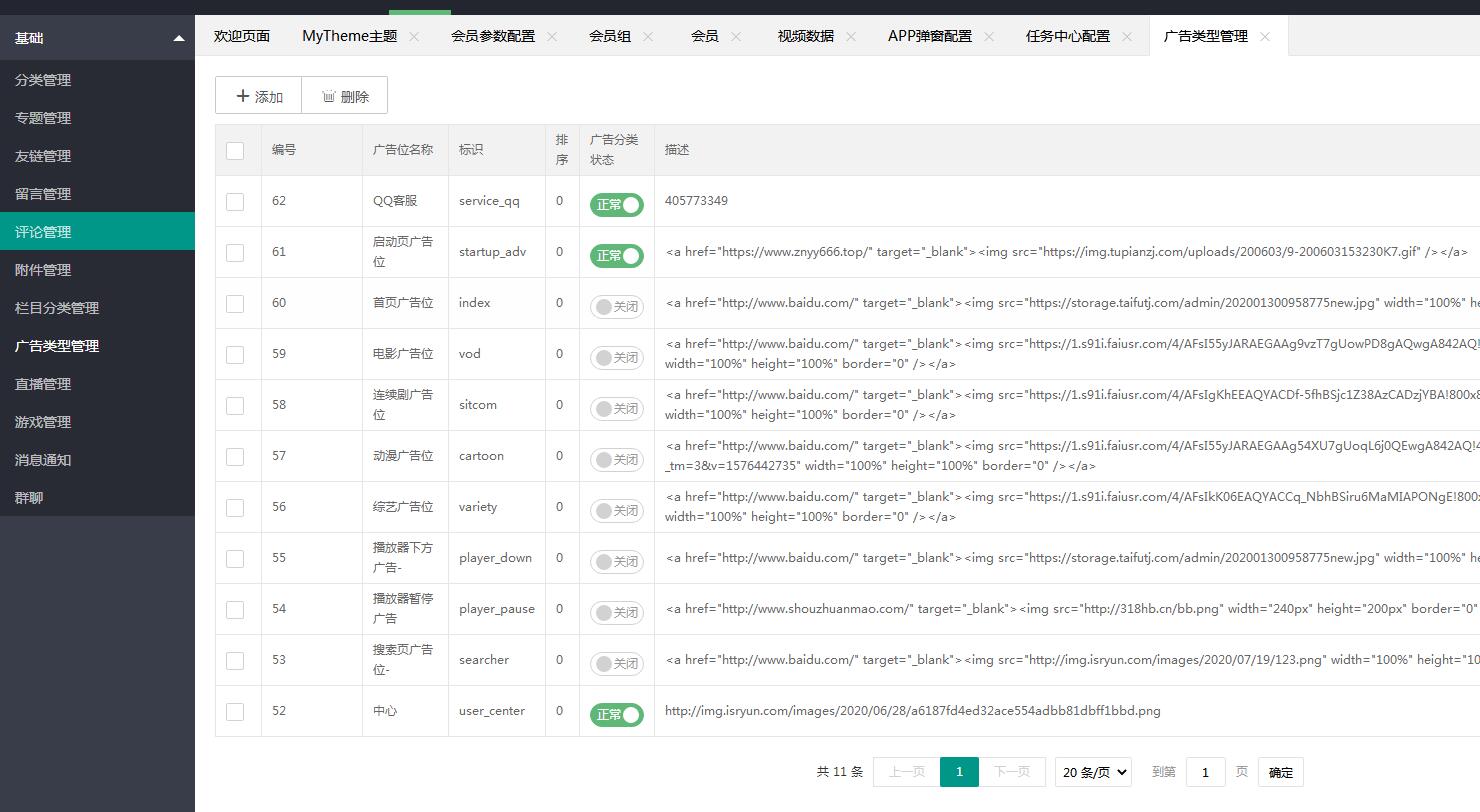Switch to the 会员参数配置 tab
The image size is (1480, 812).
point(493,36)
